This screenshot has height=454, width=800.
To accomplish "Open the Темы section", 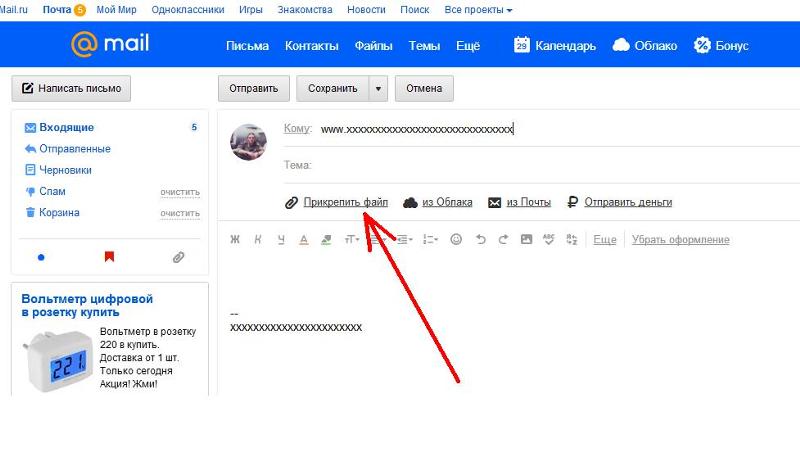I will pyautogui.click(x=424, y=46).
